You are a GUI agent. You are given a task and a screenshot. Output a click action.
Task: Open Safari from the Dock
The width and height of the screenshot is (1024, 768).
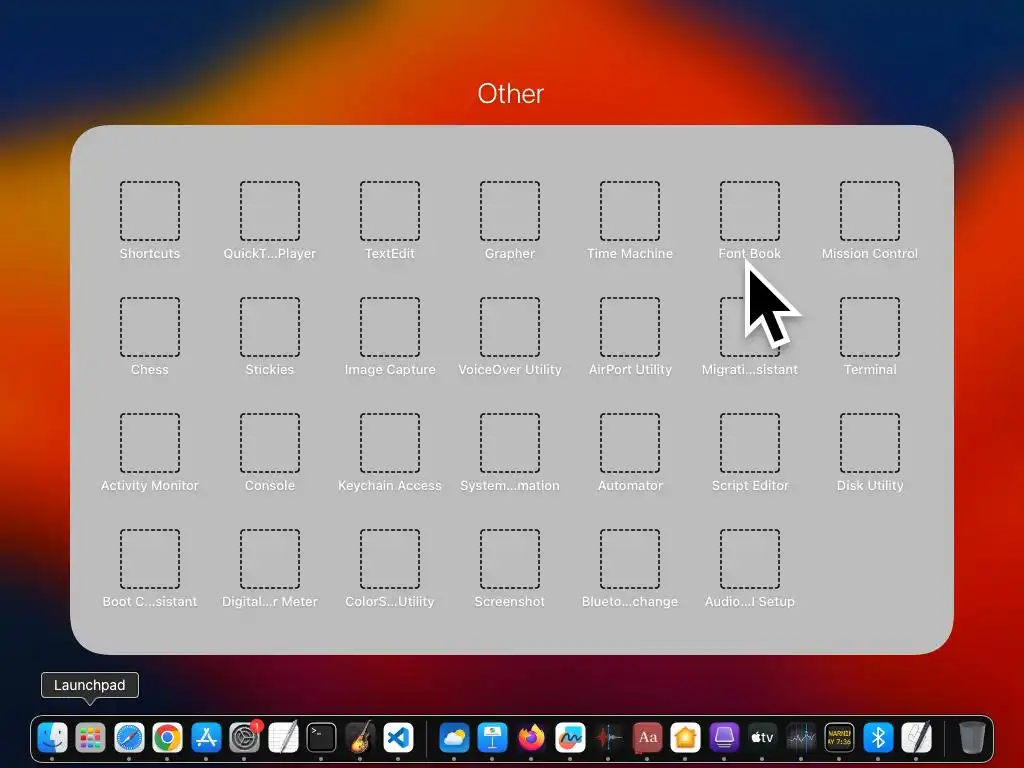(129, 738)
